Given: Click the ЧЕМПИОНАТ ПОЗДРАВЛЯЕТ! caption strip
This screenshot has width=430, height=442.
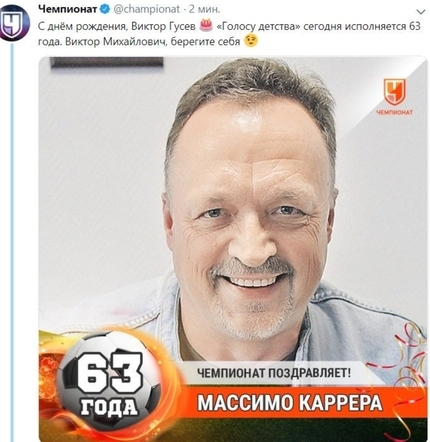Looking at the screenshot, I should pos(274,373).
